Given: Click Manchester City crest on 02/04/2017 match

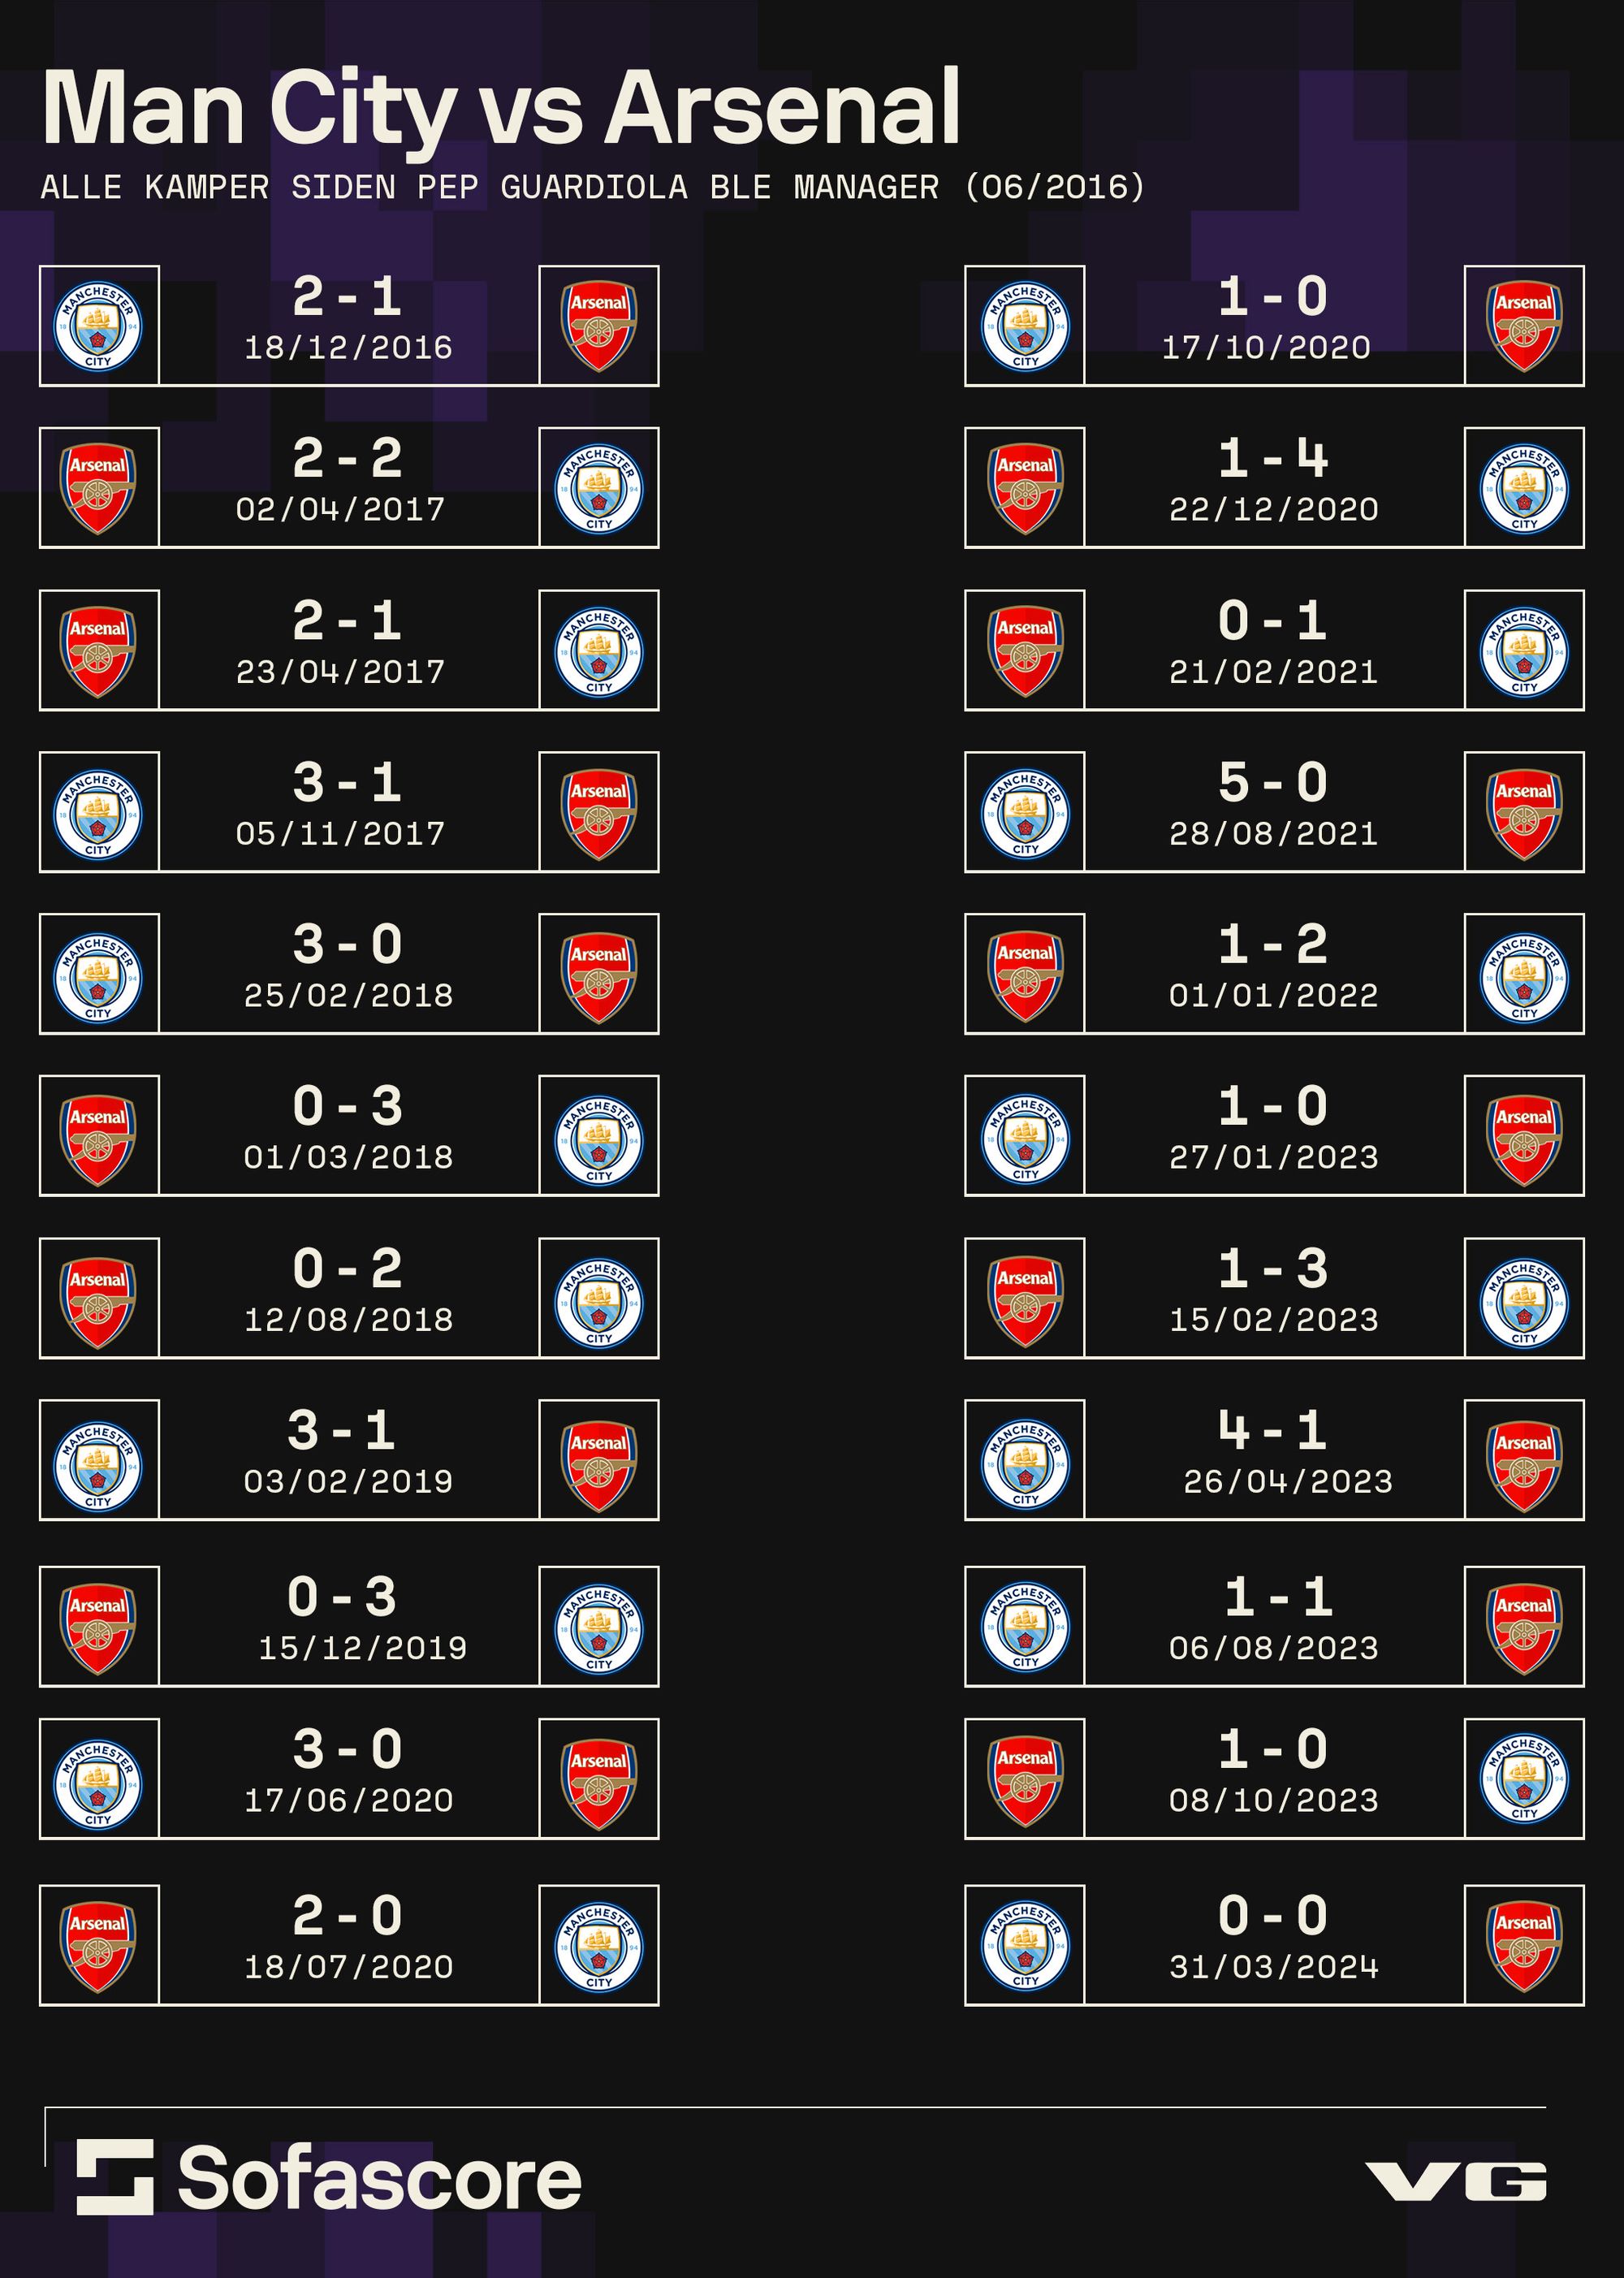Looking at the screenshot, I should [599, 488].
